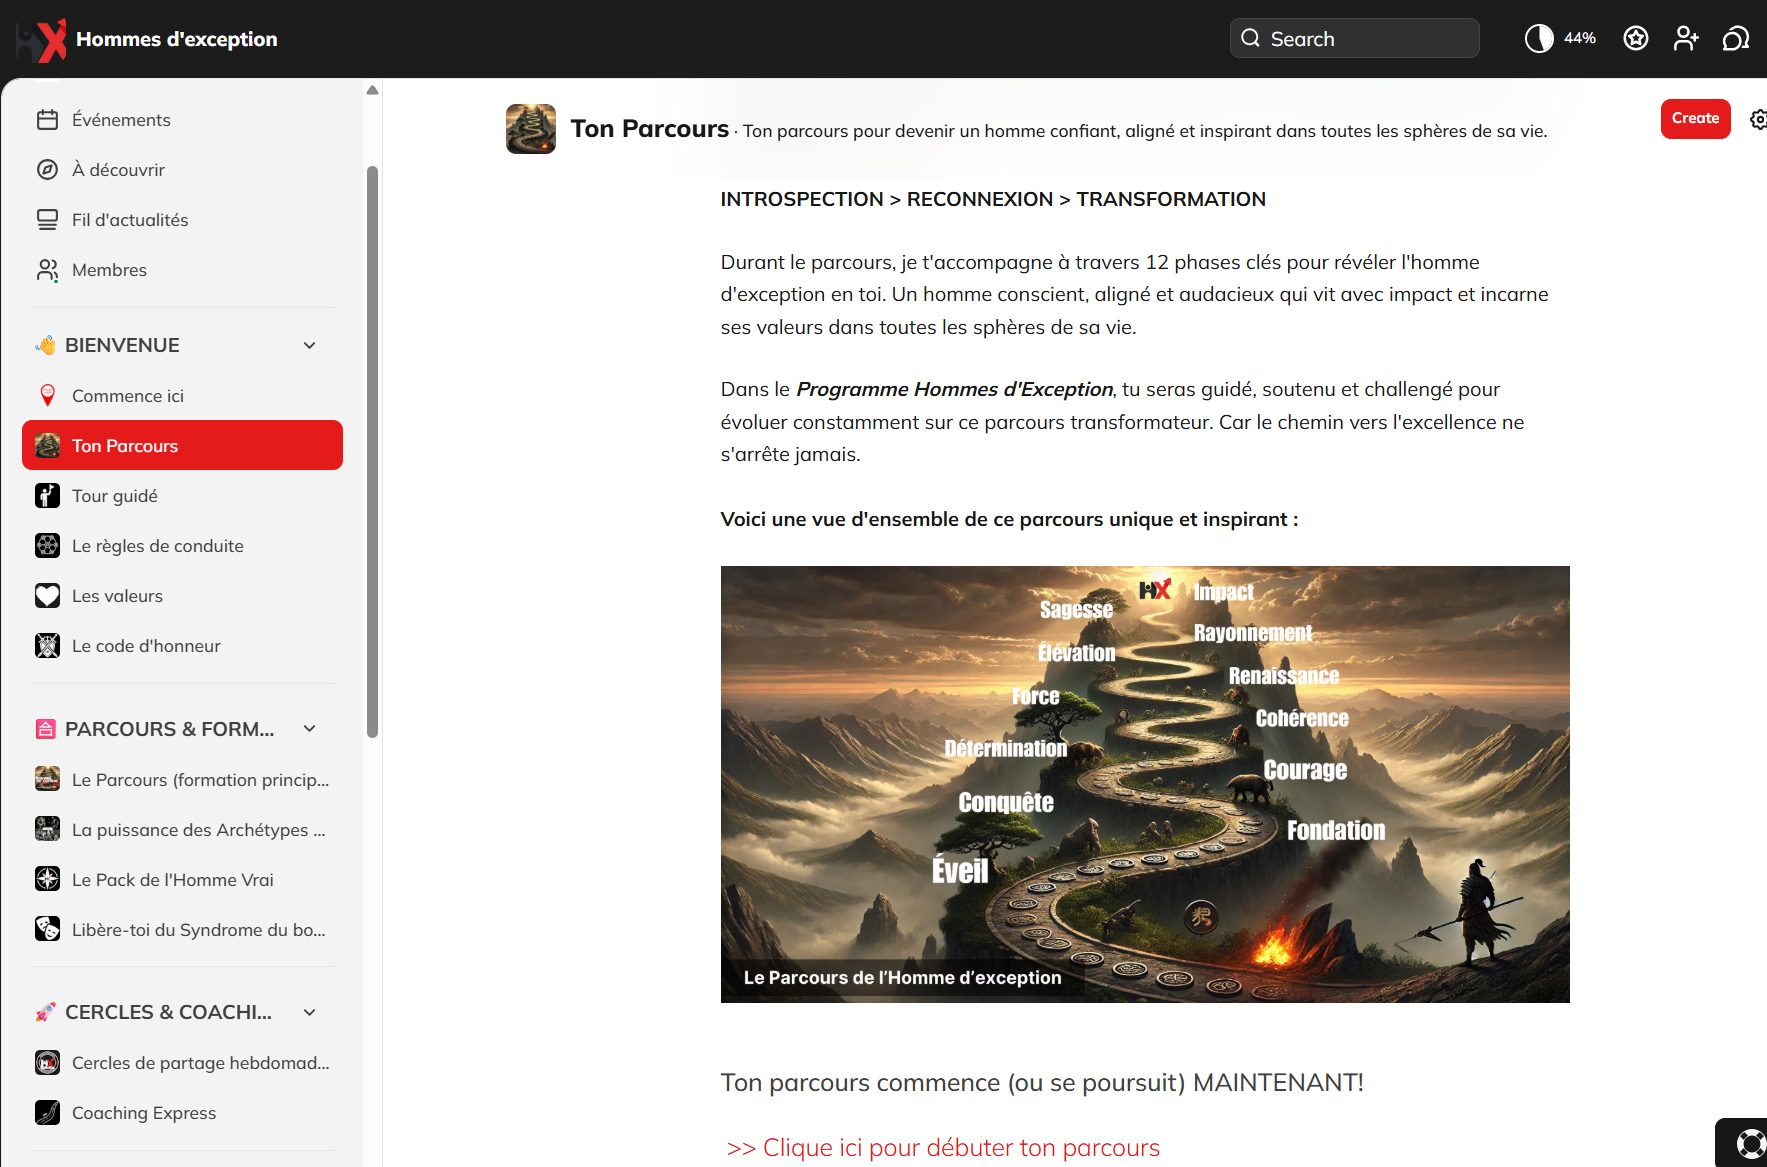Collapse the PARCOURS & FORM... section
Viewport: 1767px width, 1167px height.
coord(310,729)
